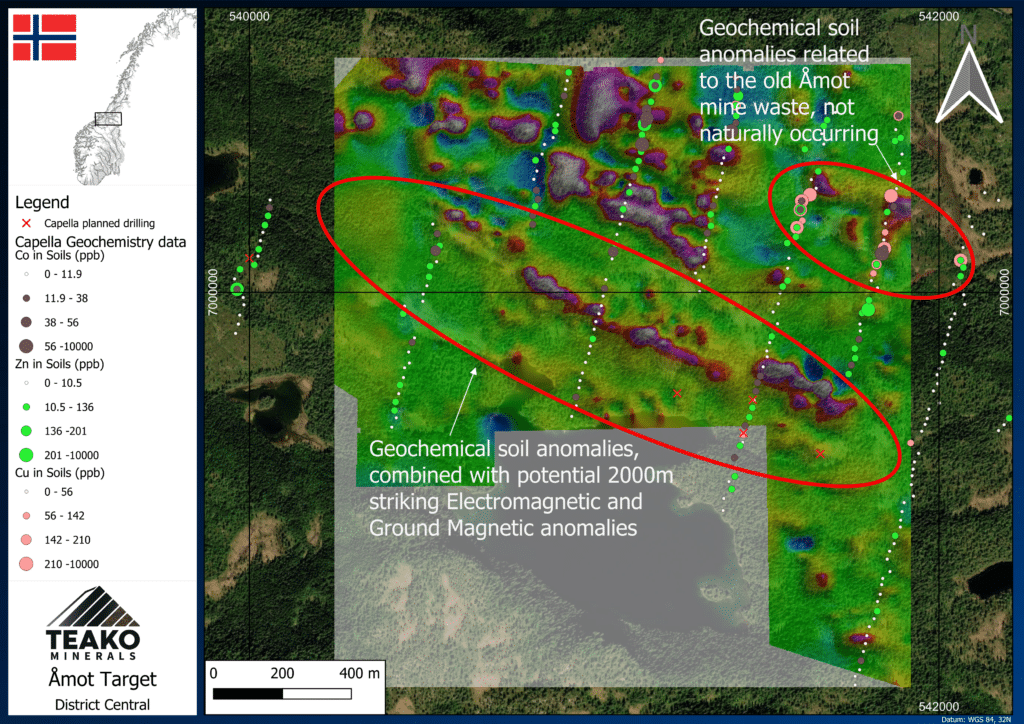Click the black location rectangle on inset map

point(108,119)
